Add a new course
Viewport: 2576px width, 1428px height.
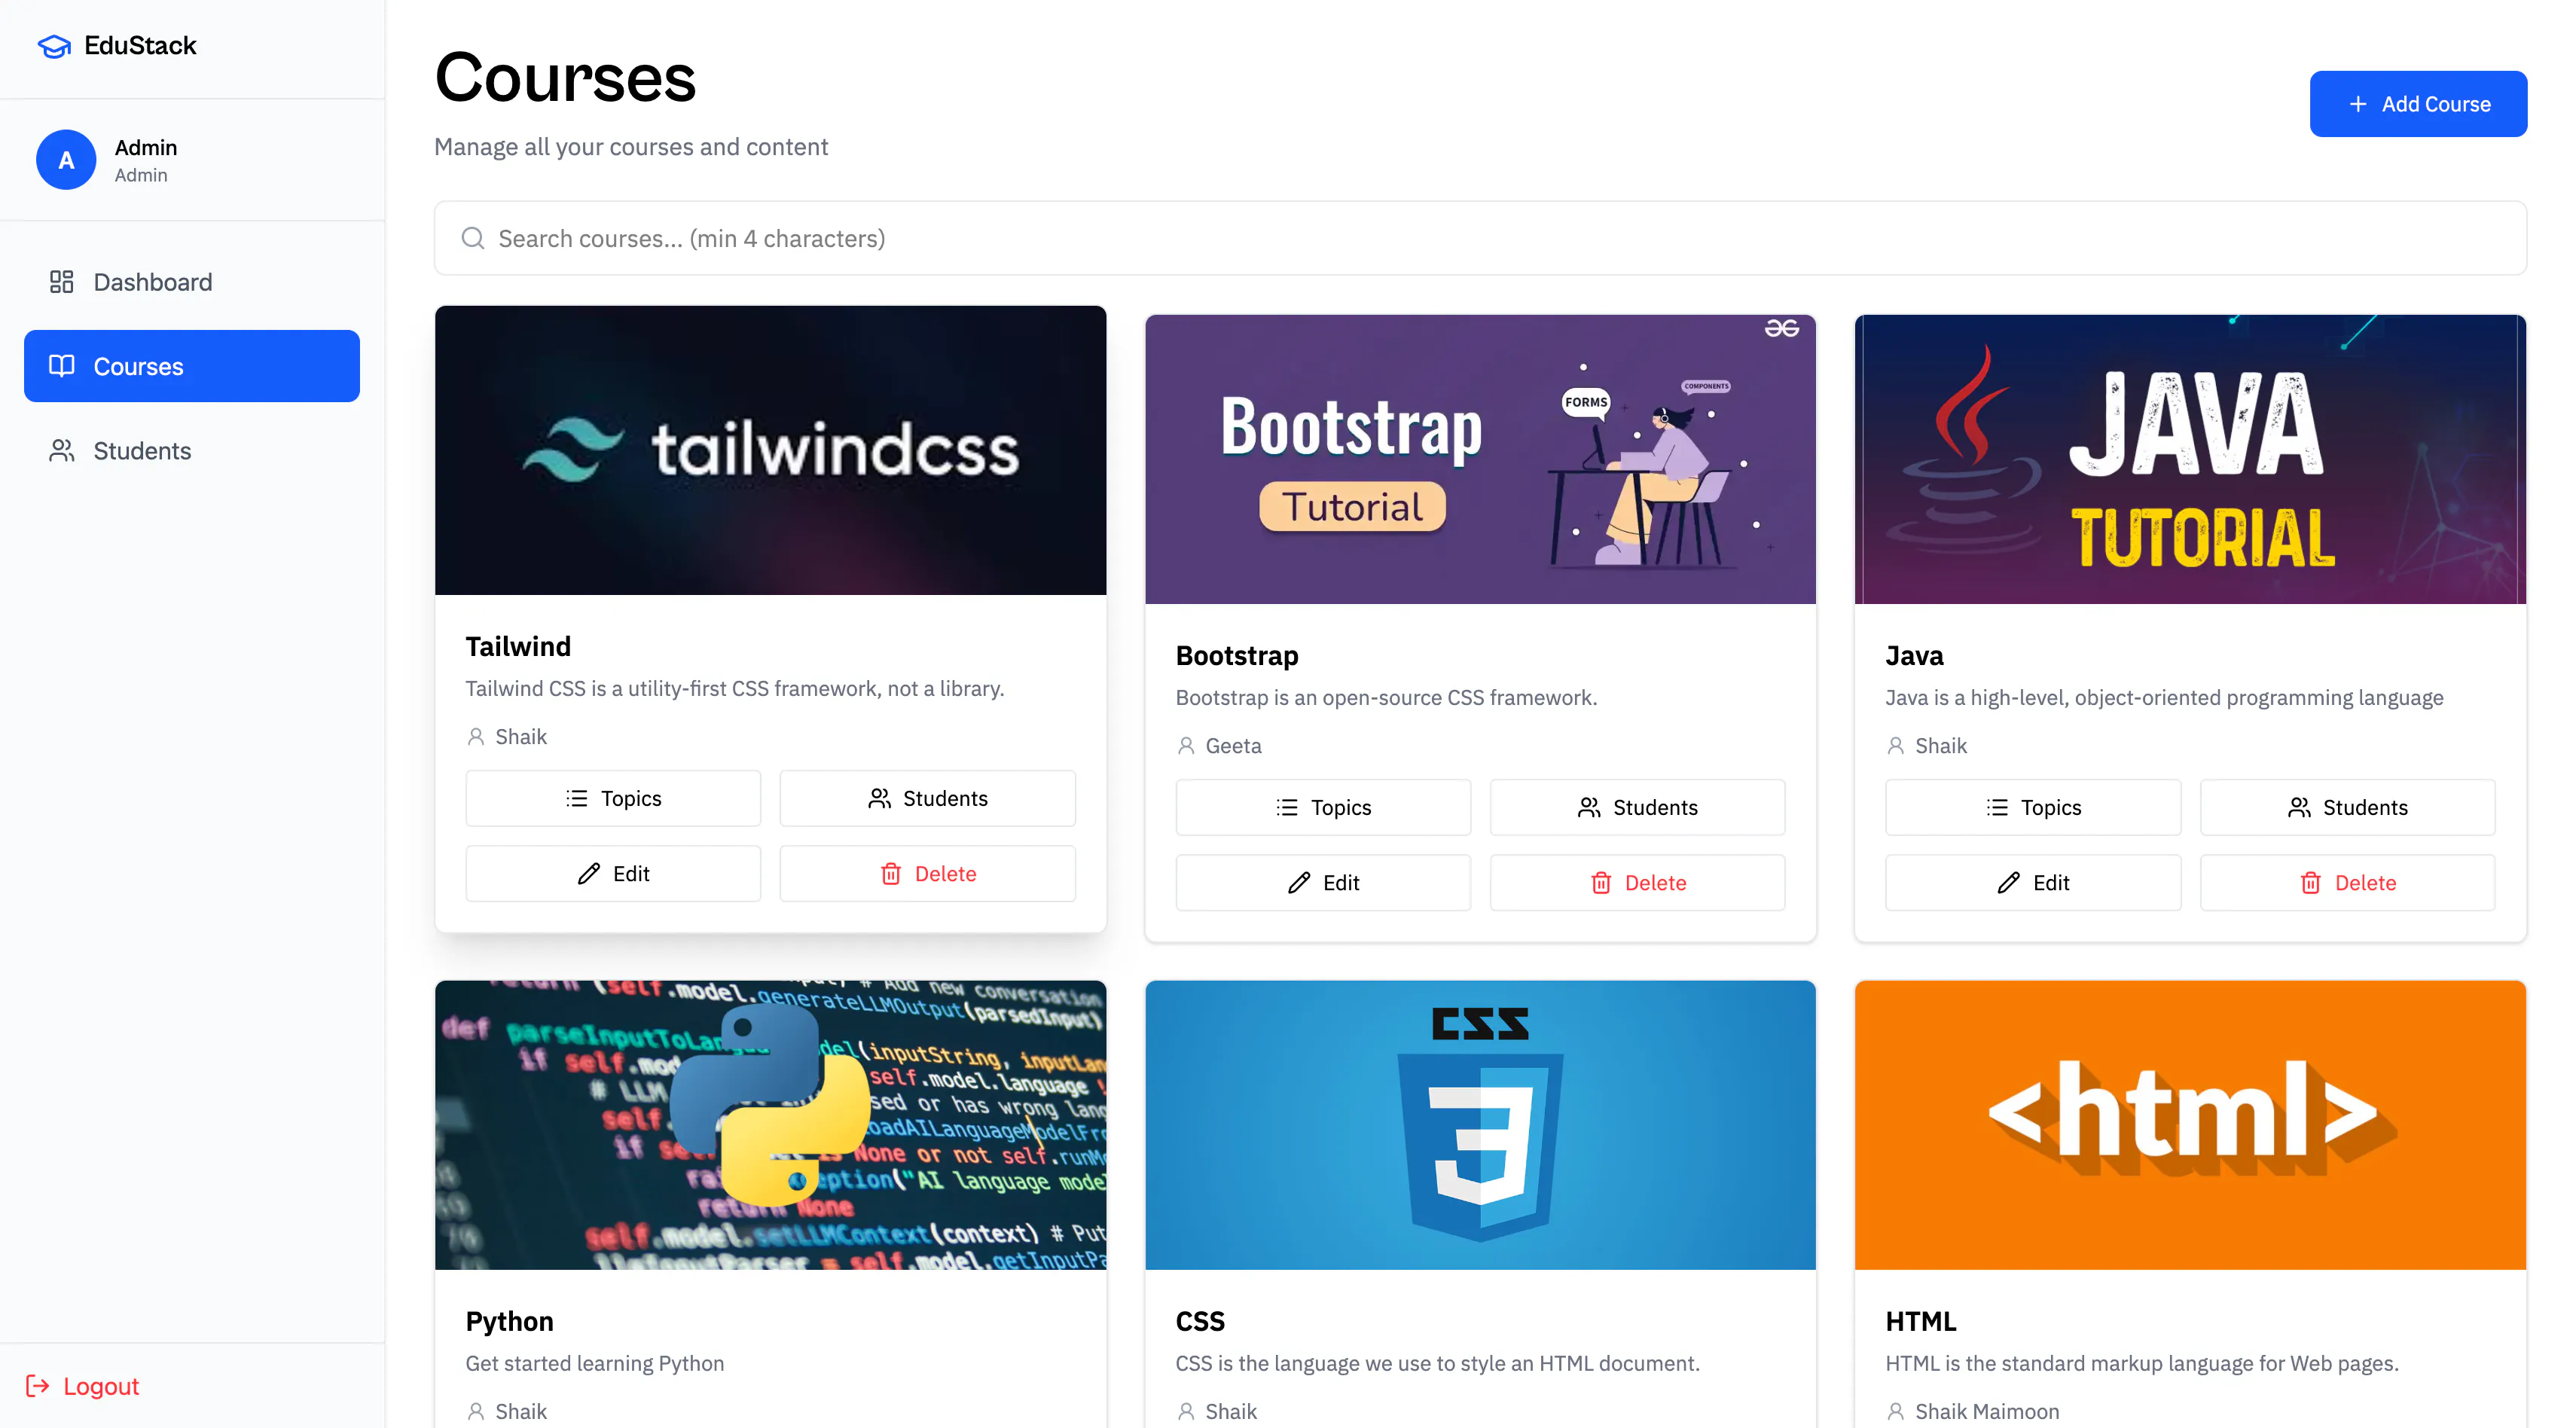2418,104
